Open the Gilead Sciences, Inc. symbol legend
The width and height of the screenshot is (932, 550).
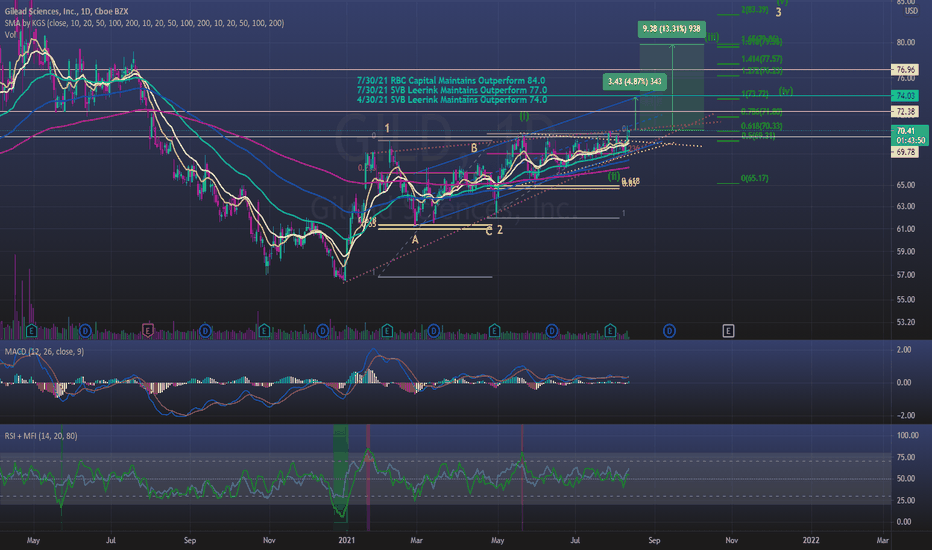point(67,11)
